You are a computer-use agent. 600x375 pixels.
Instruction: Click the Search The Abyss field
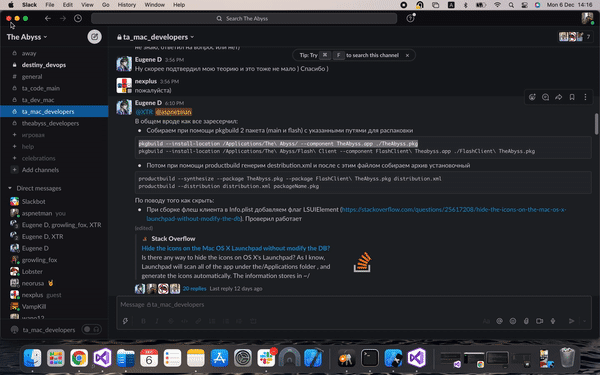click(x=244, y=18)
